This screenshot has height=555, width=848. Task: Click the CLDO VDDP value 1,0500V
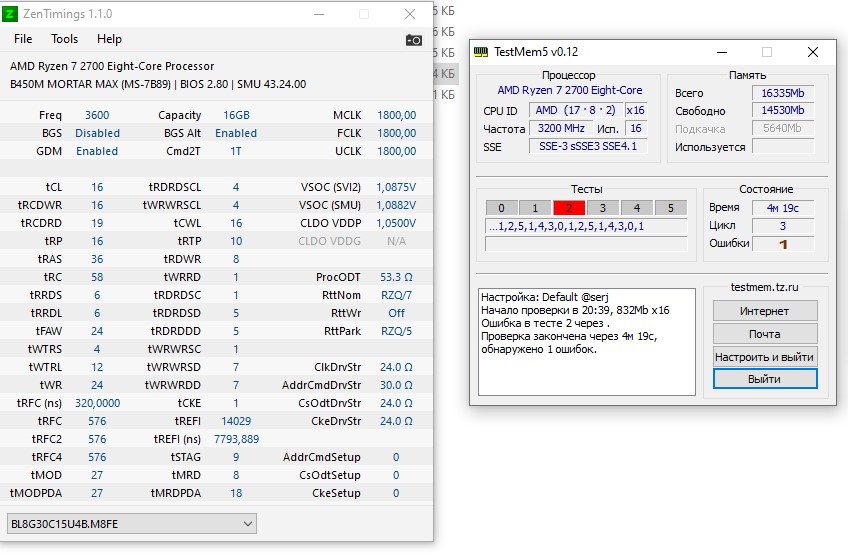pos(396,223)
